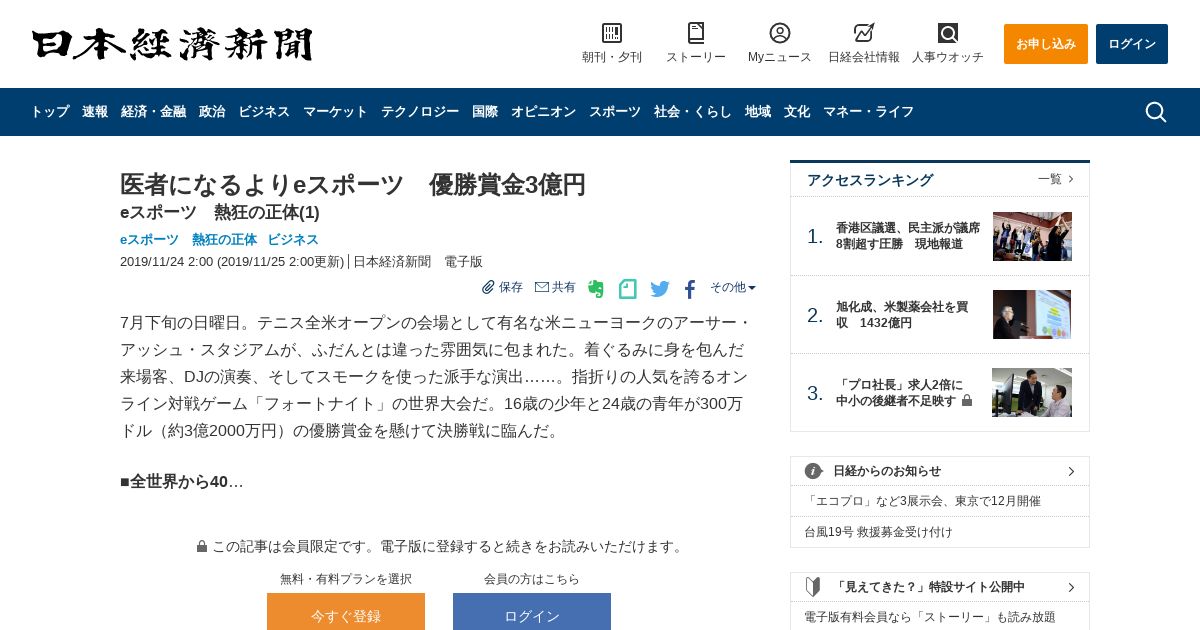The width and height of the screenshot is (1200, 630).
Task: Click the Nikkei 日本経済新聞 logo
Action: coord(172,44)
